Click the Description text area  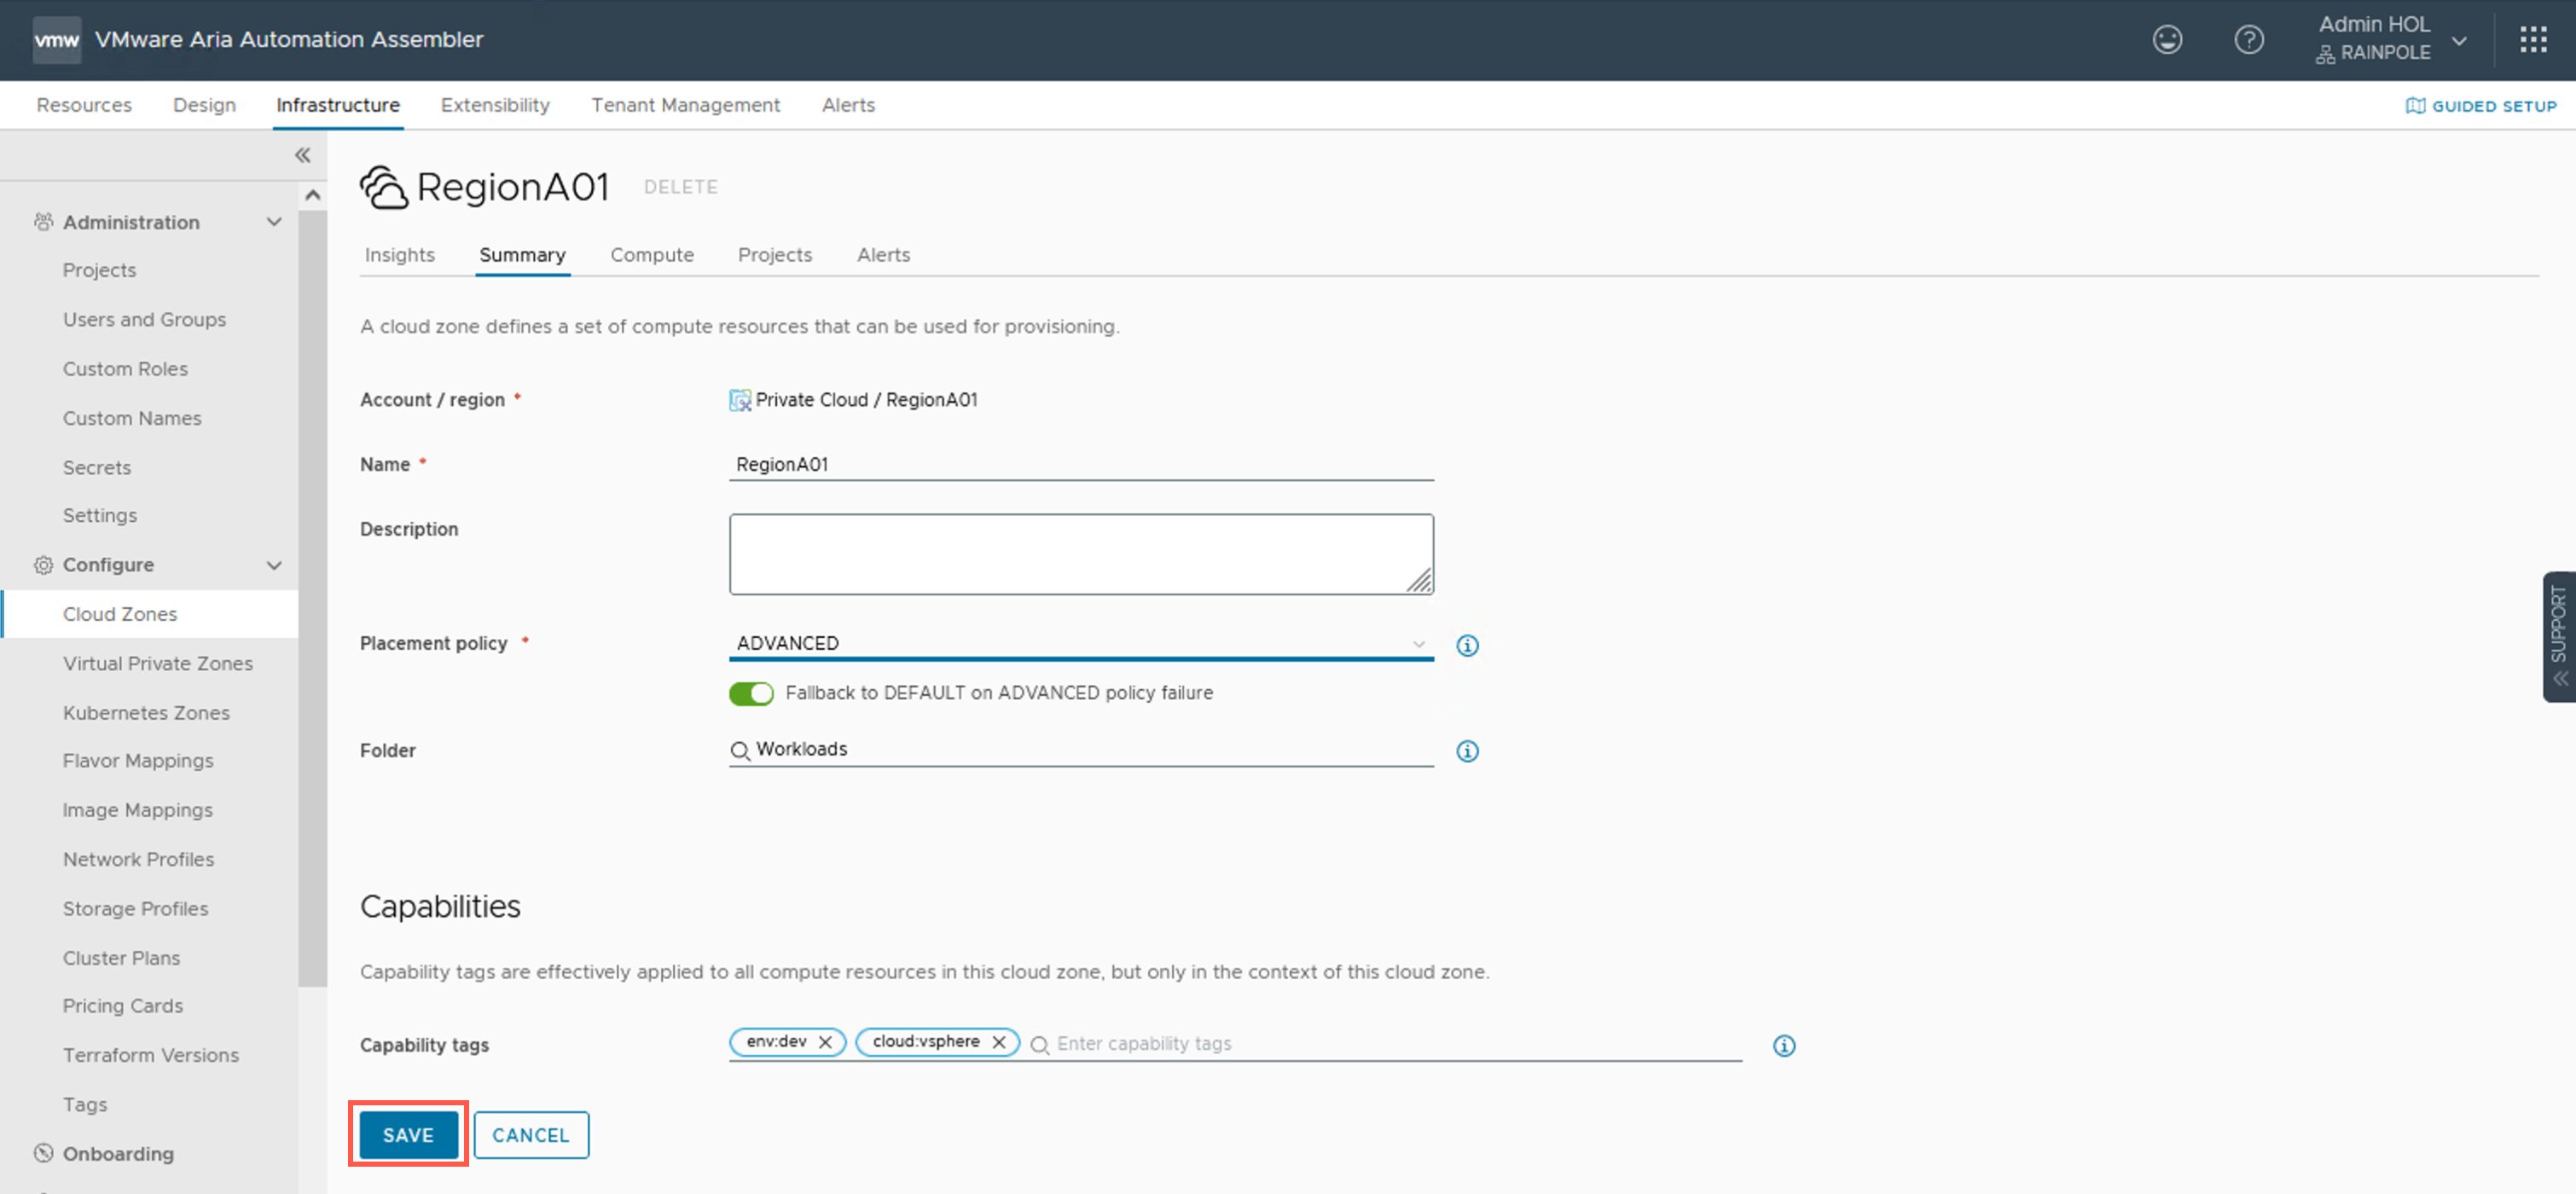[x=1080, y=554]
